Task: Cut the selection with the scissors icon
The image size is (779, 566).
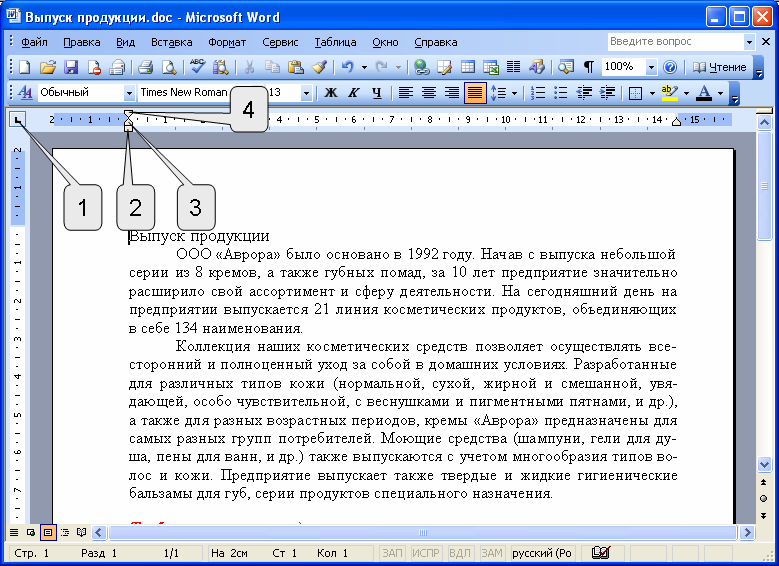Action: [249, 67]
